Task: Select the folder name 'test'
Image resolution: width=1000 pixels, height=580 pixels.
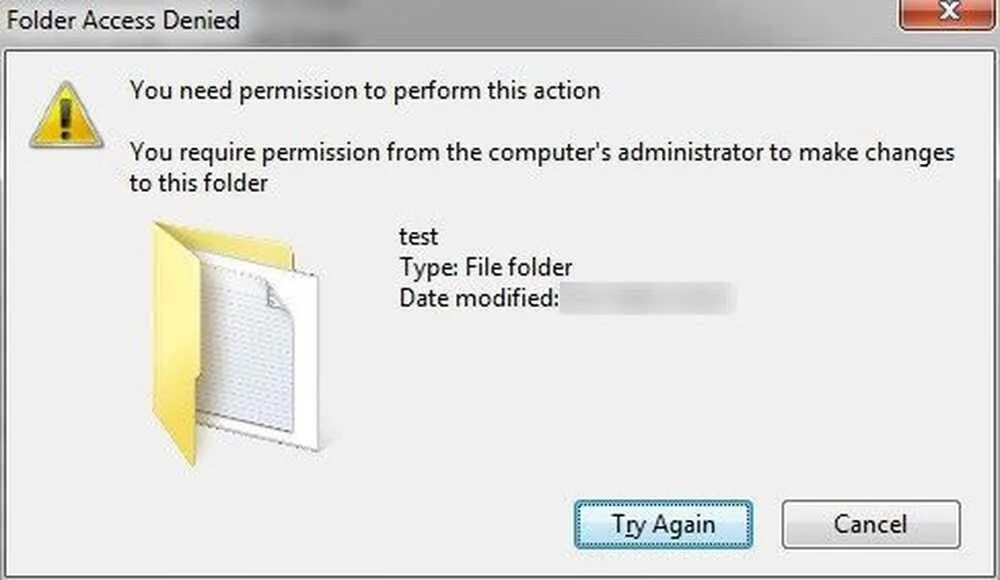Action: [418, 237]
